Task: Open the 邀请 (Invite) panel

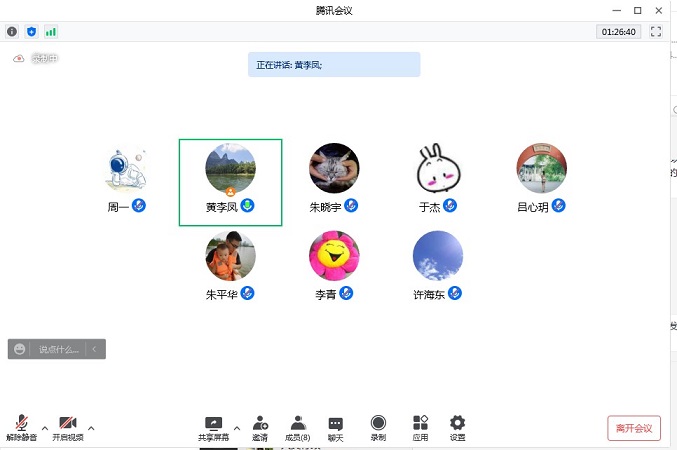Action: click(x=260, y=428)
